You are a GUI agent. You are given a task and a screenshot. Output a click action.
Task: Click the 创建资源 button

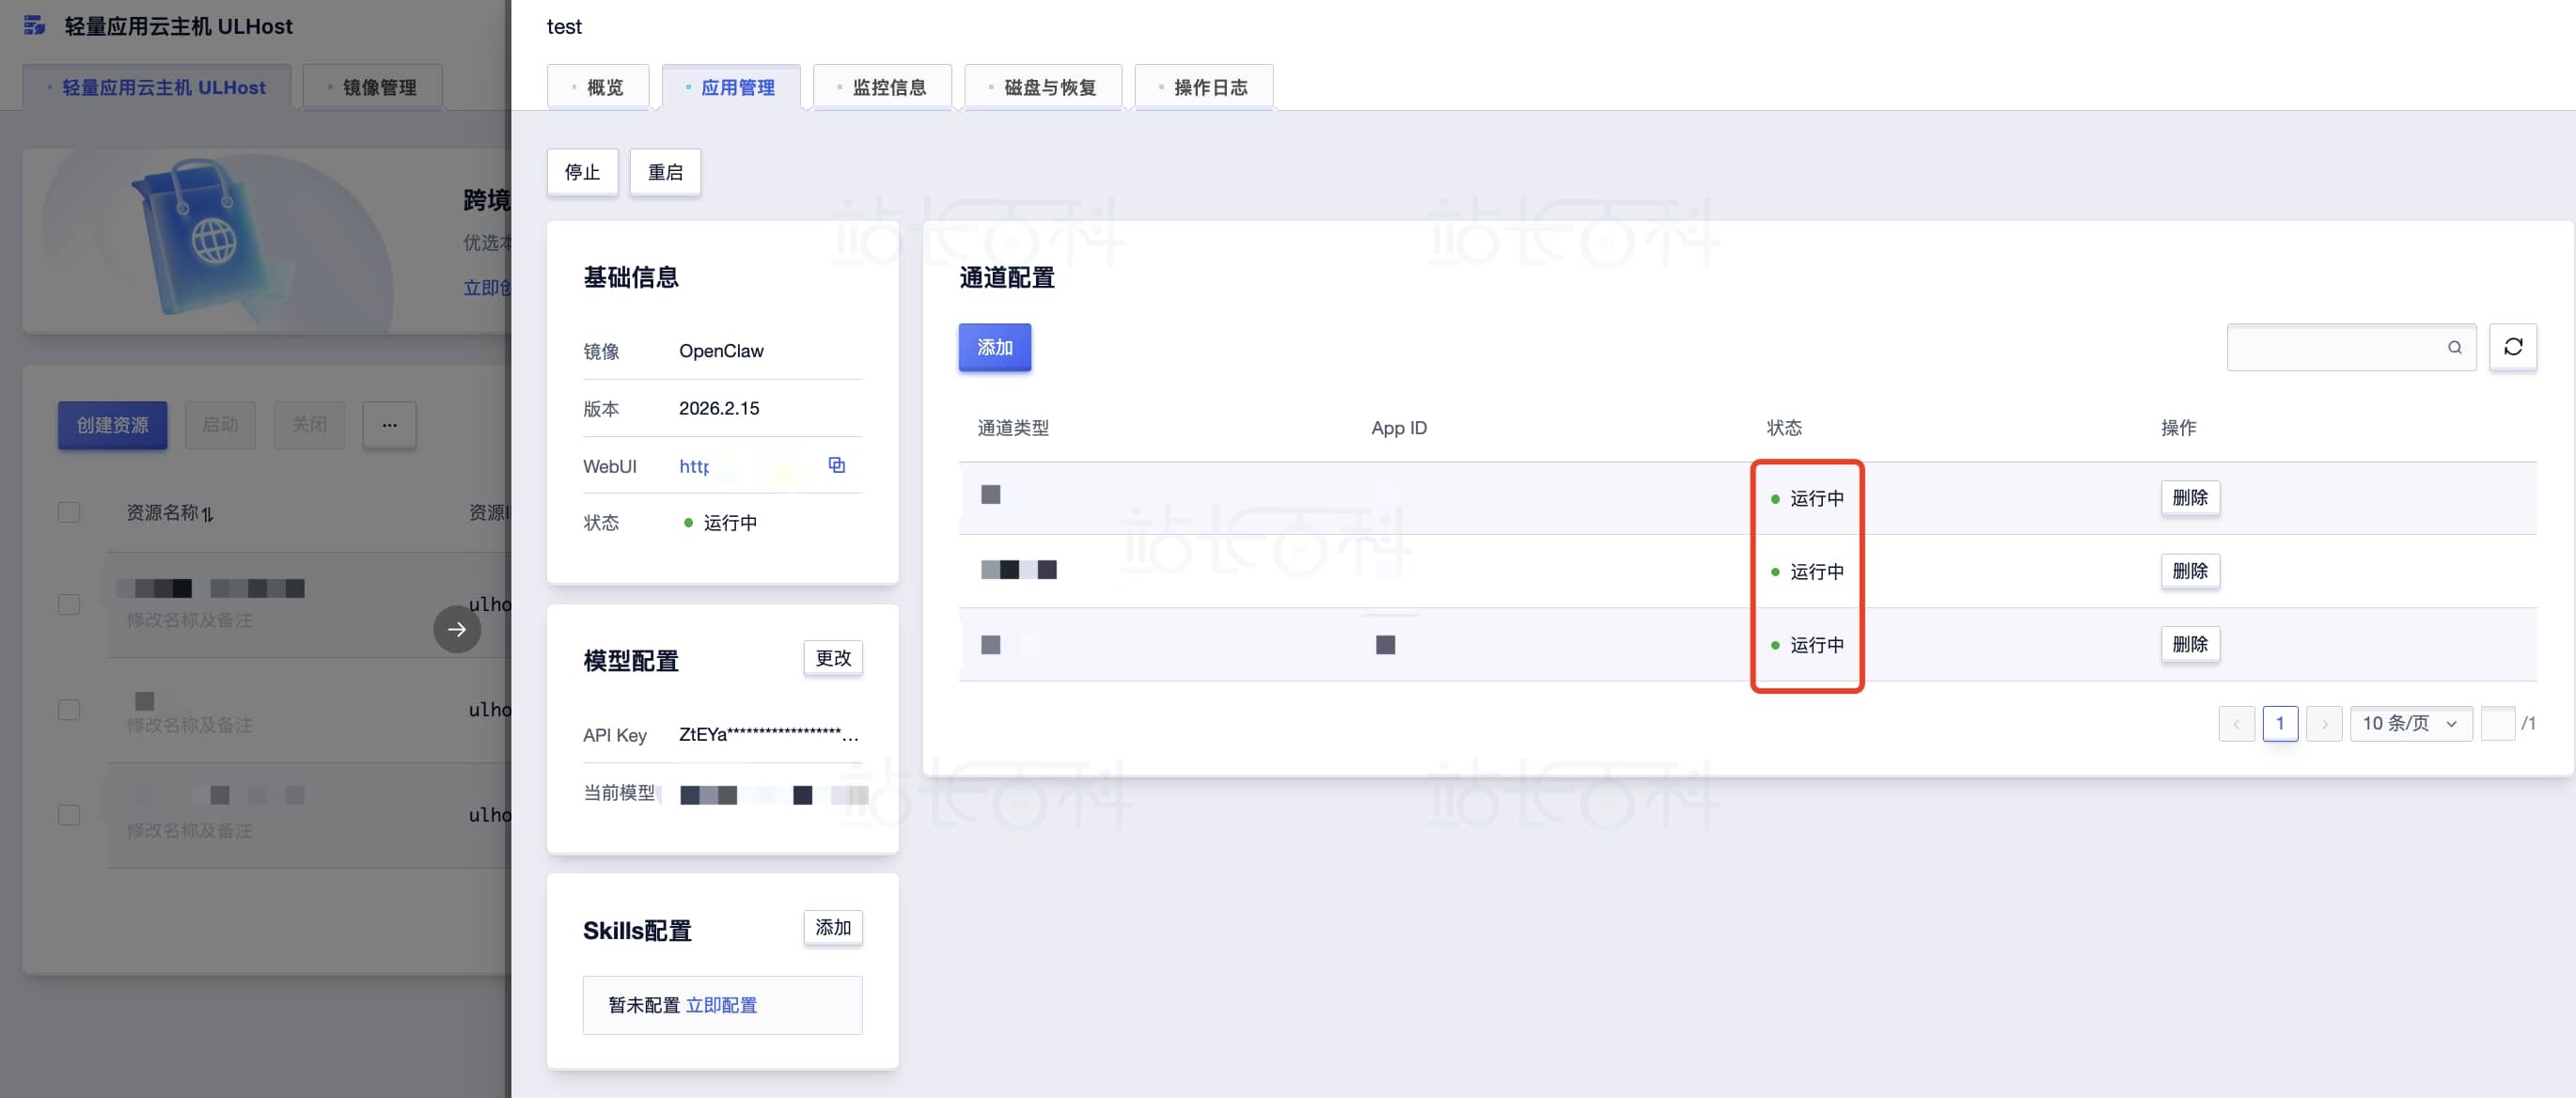click(113, 425)
